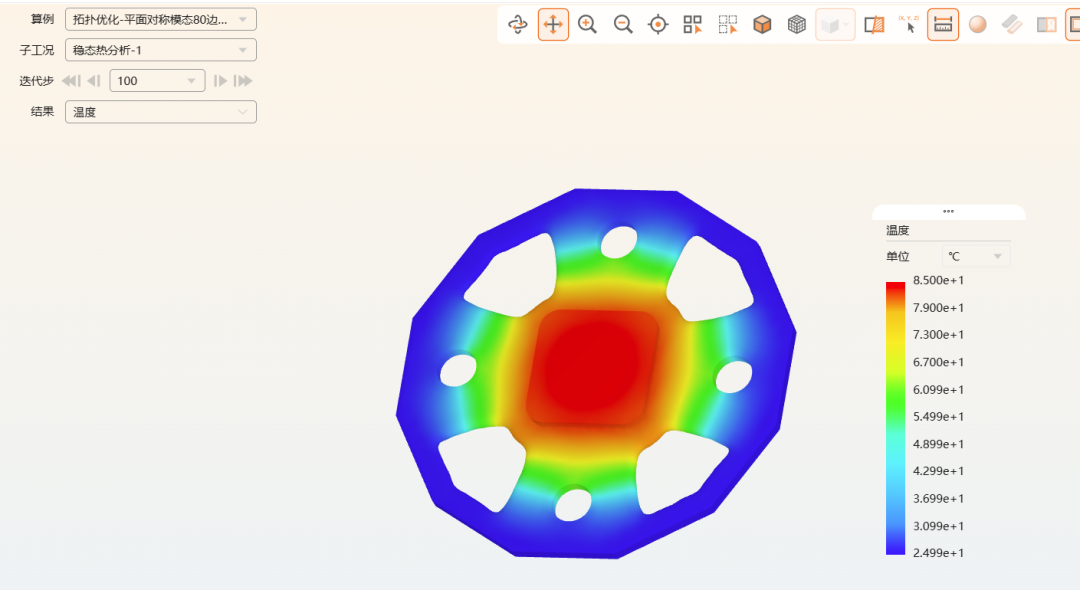Click the split compare view icon

point(1046,25)
